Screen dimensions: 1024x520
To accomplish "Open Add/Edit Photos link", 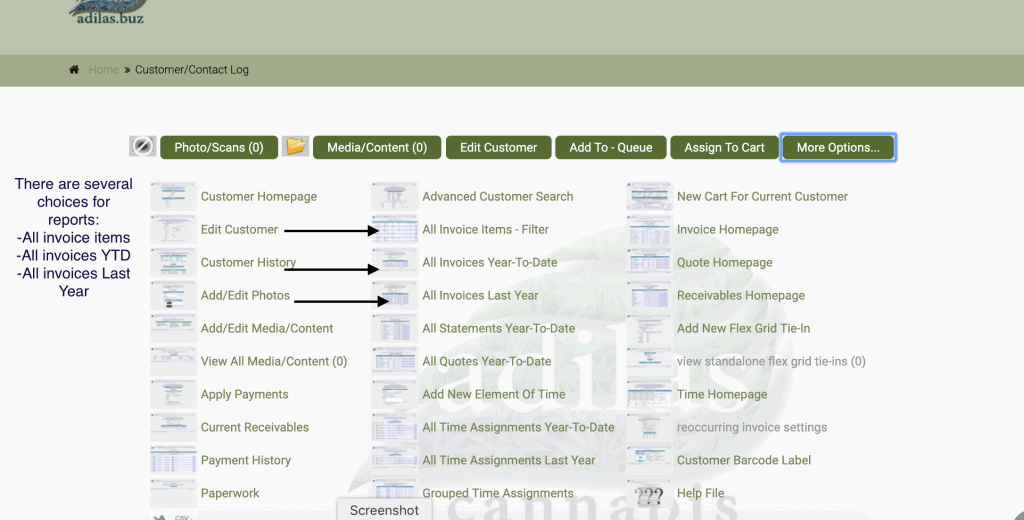I will tap(245, 295).
